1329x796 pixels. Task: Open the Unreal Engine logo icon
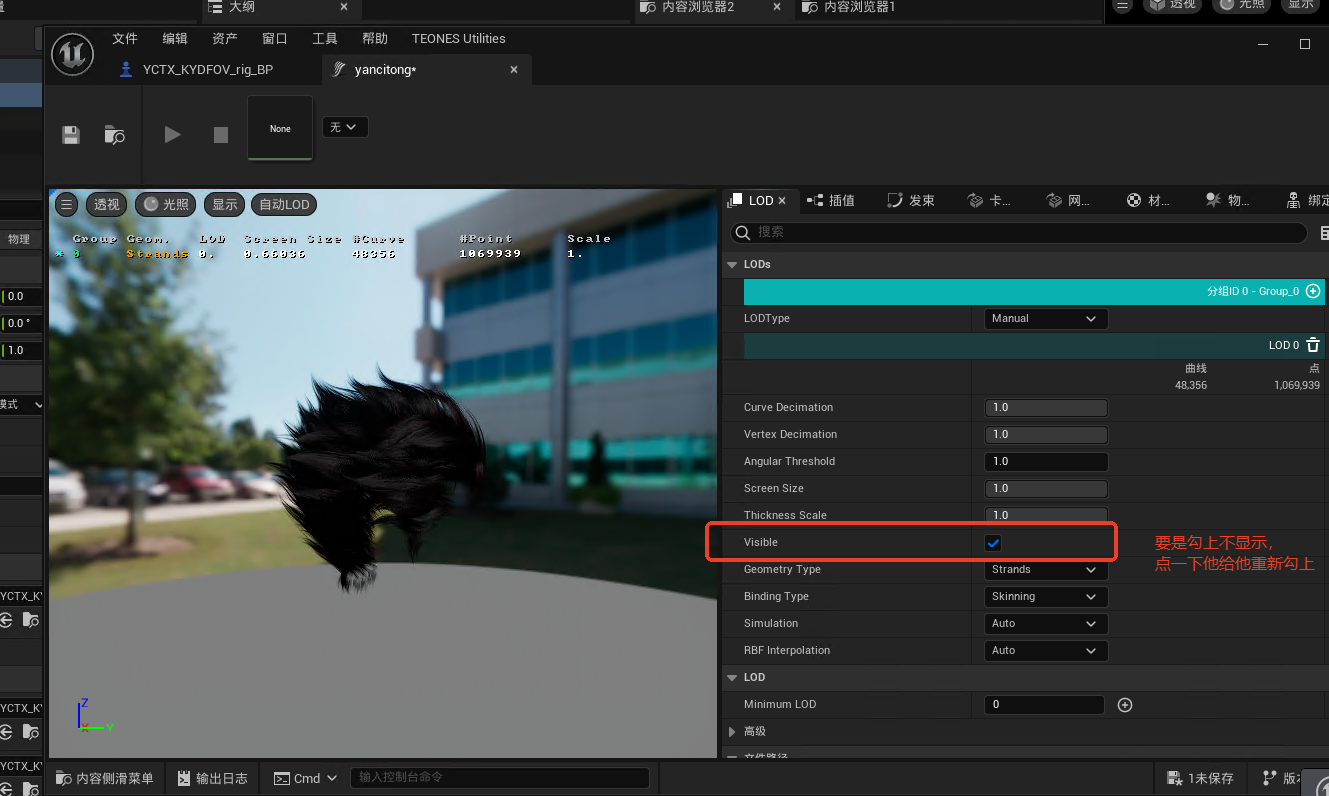coord(73,53)
